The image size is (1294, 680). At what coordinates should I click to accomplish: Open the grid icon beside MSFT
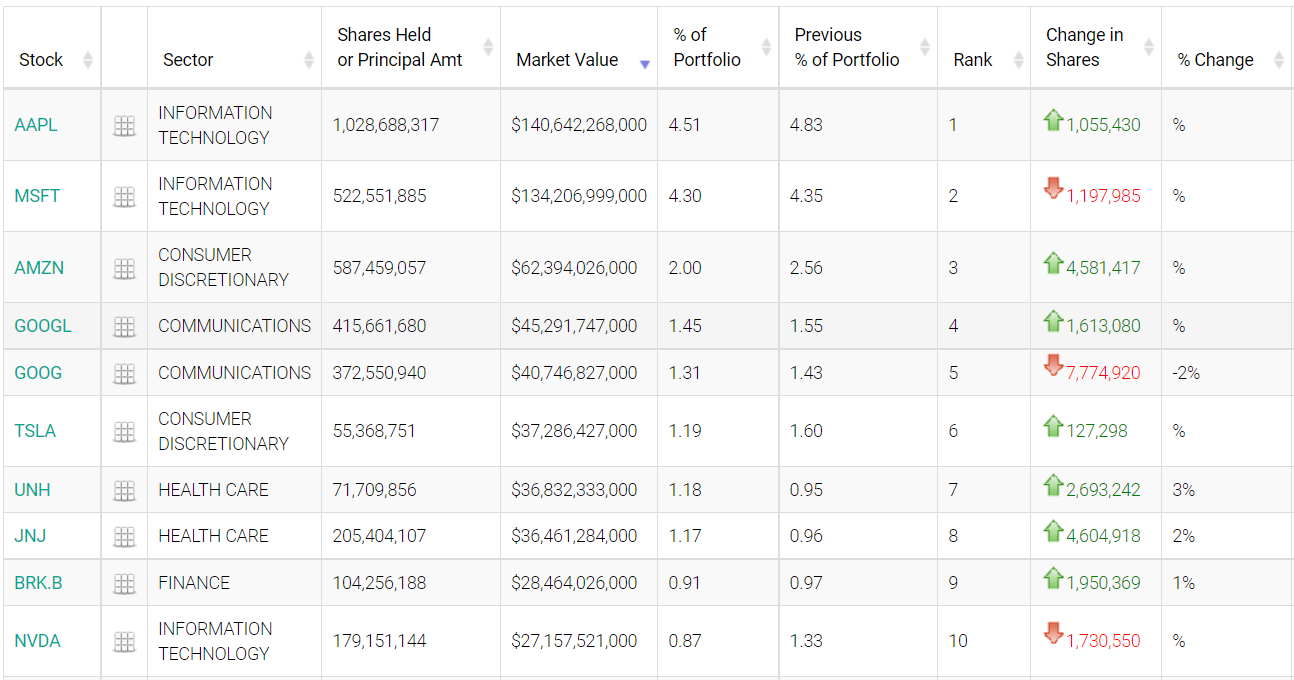coord(124,197)
